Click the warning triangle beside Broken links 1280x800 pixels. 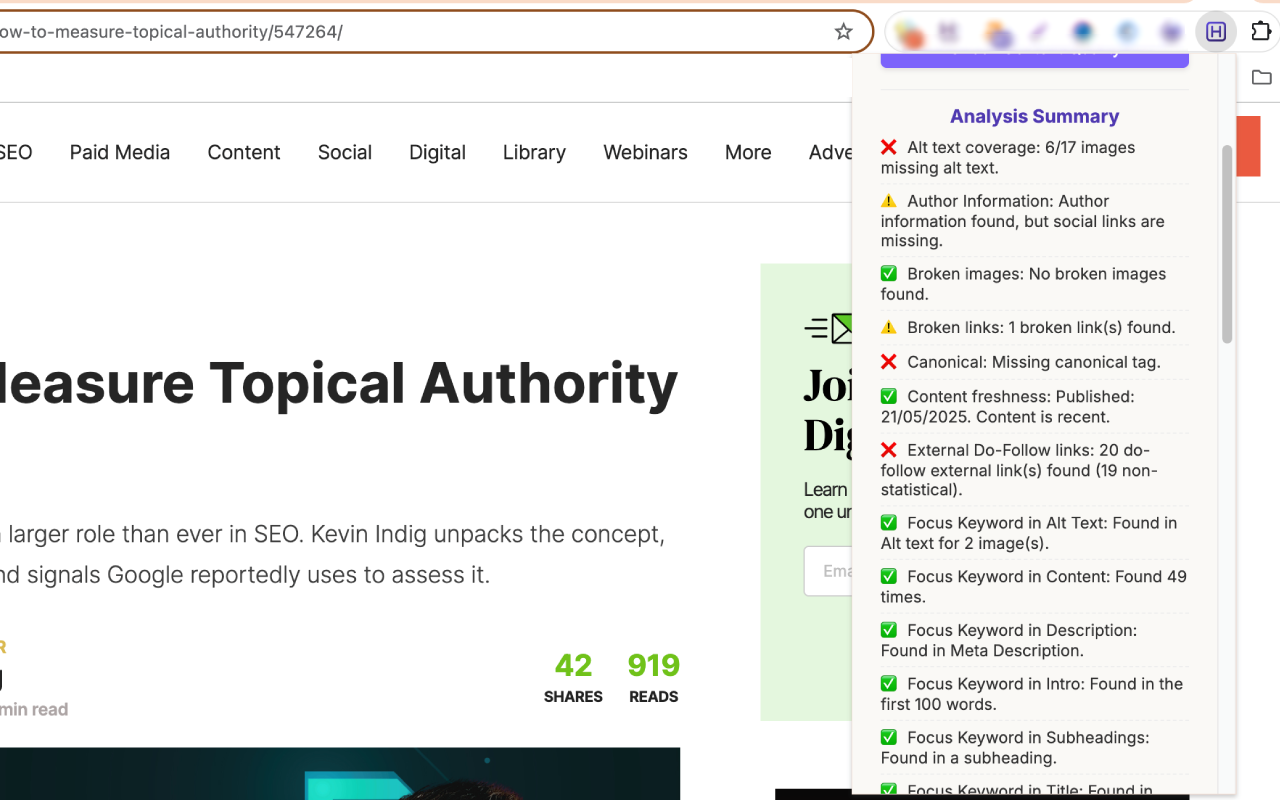coord(888,326)
